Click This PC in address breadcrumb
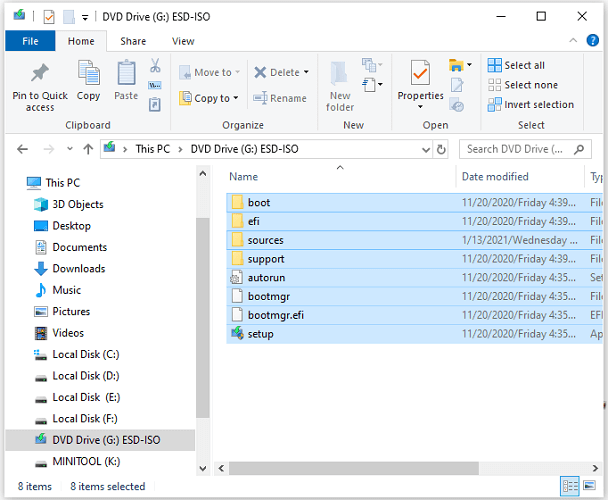The image size is (608, 500). coord(153,149)
